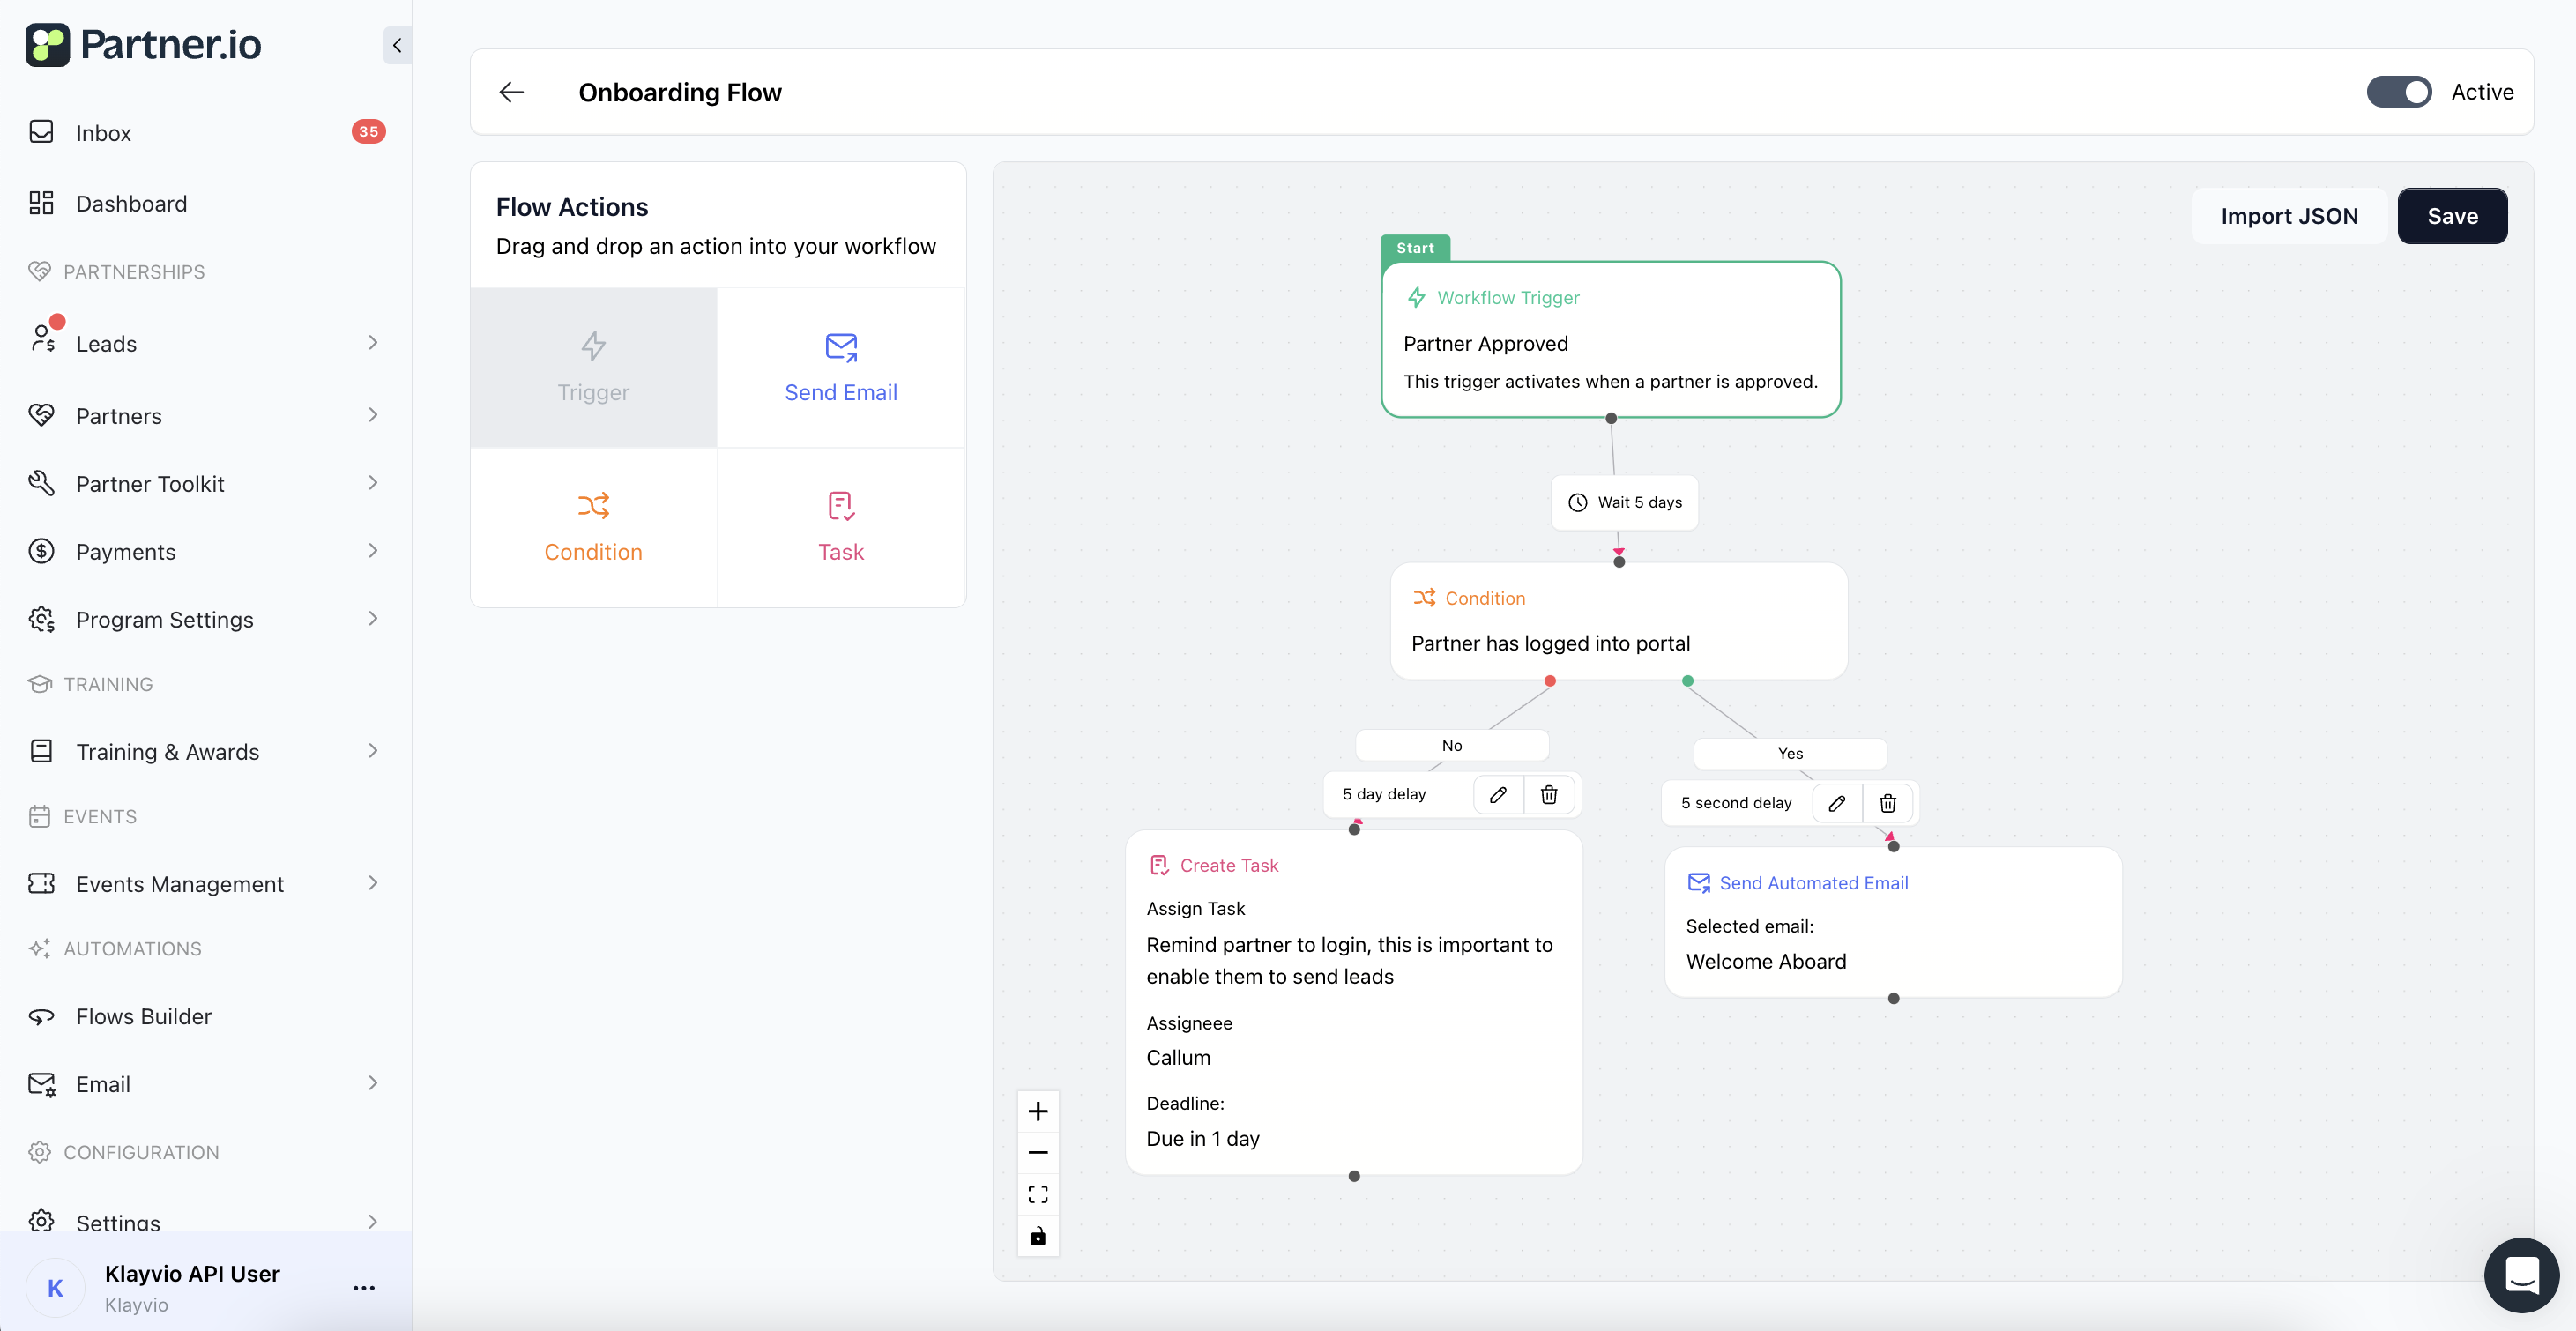
Task: Toggle the canvas lock icon
Action: 1038,1236
